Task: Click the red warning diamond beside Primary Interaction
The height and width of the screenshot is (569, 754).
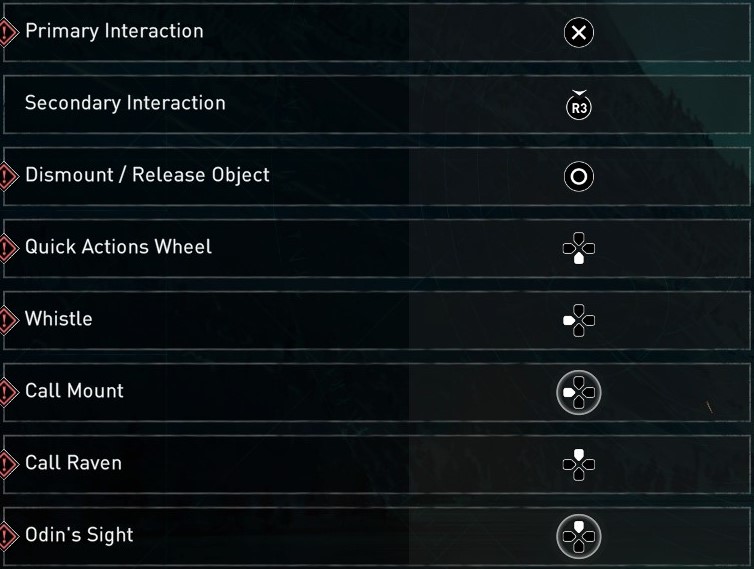Action: click(x=8, y=33)
